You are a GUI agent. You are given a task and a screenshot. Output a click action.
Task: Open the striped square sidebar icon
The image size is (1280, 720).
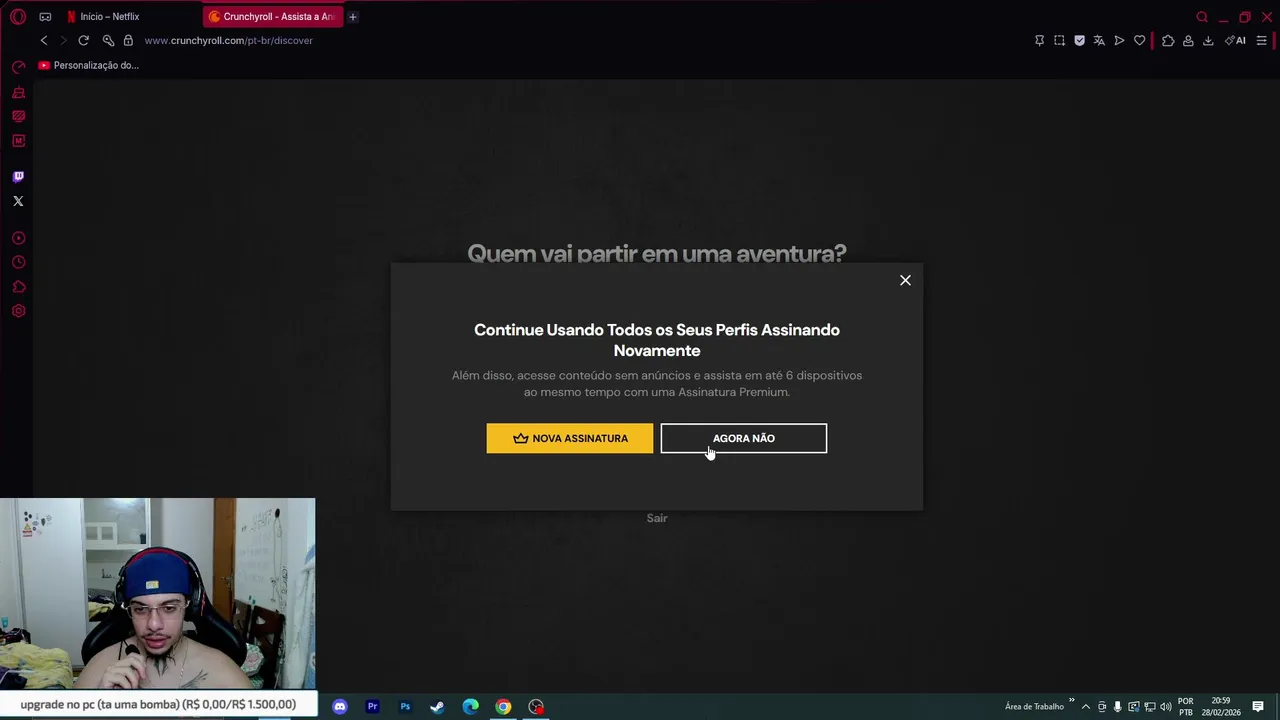pos(18,116)
